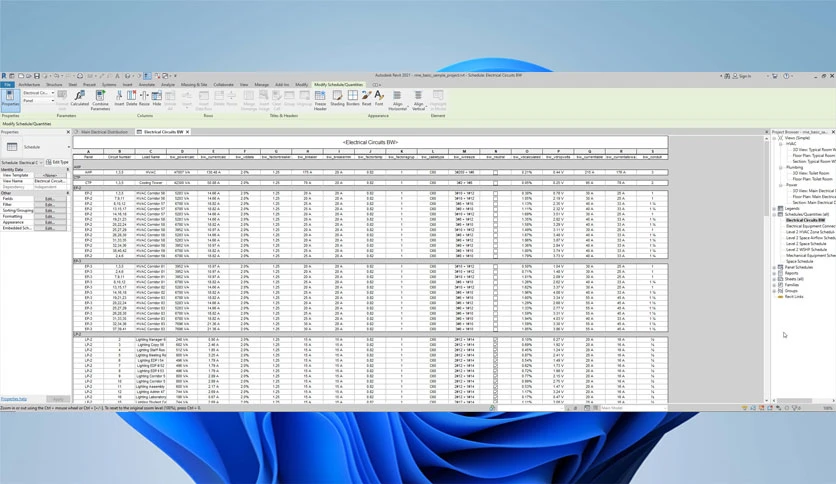
Task: Expand the Families node in Project Browser
Action: coord(775,285)
